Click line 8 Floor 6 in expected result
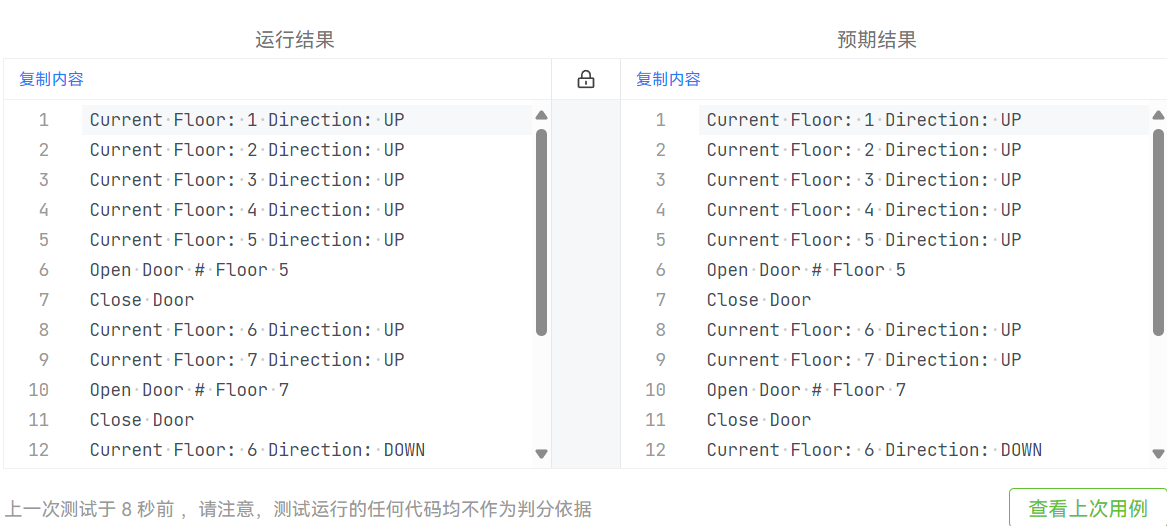This screenshot has height=526, width=1167. pyautogui.click(x=862, y=330)
